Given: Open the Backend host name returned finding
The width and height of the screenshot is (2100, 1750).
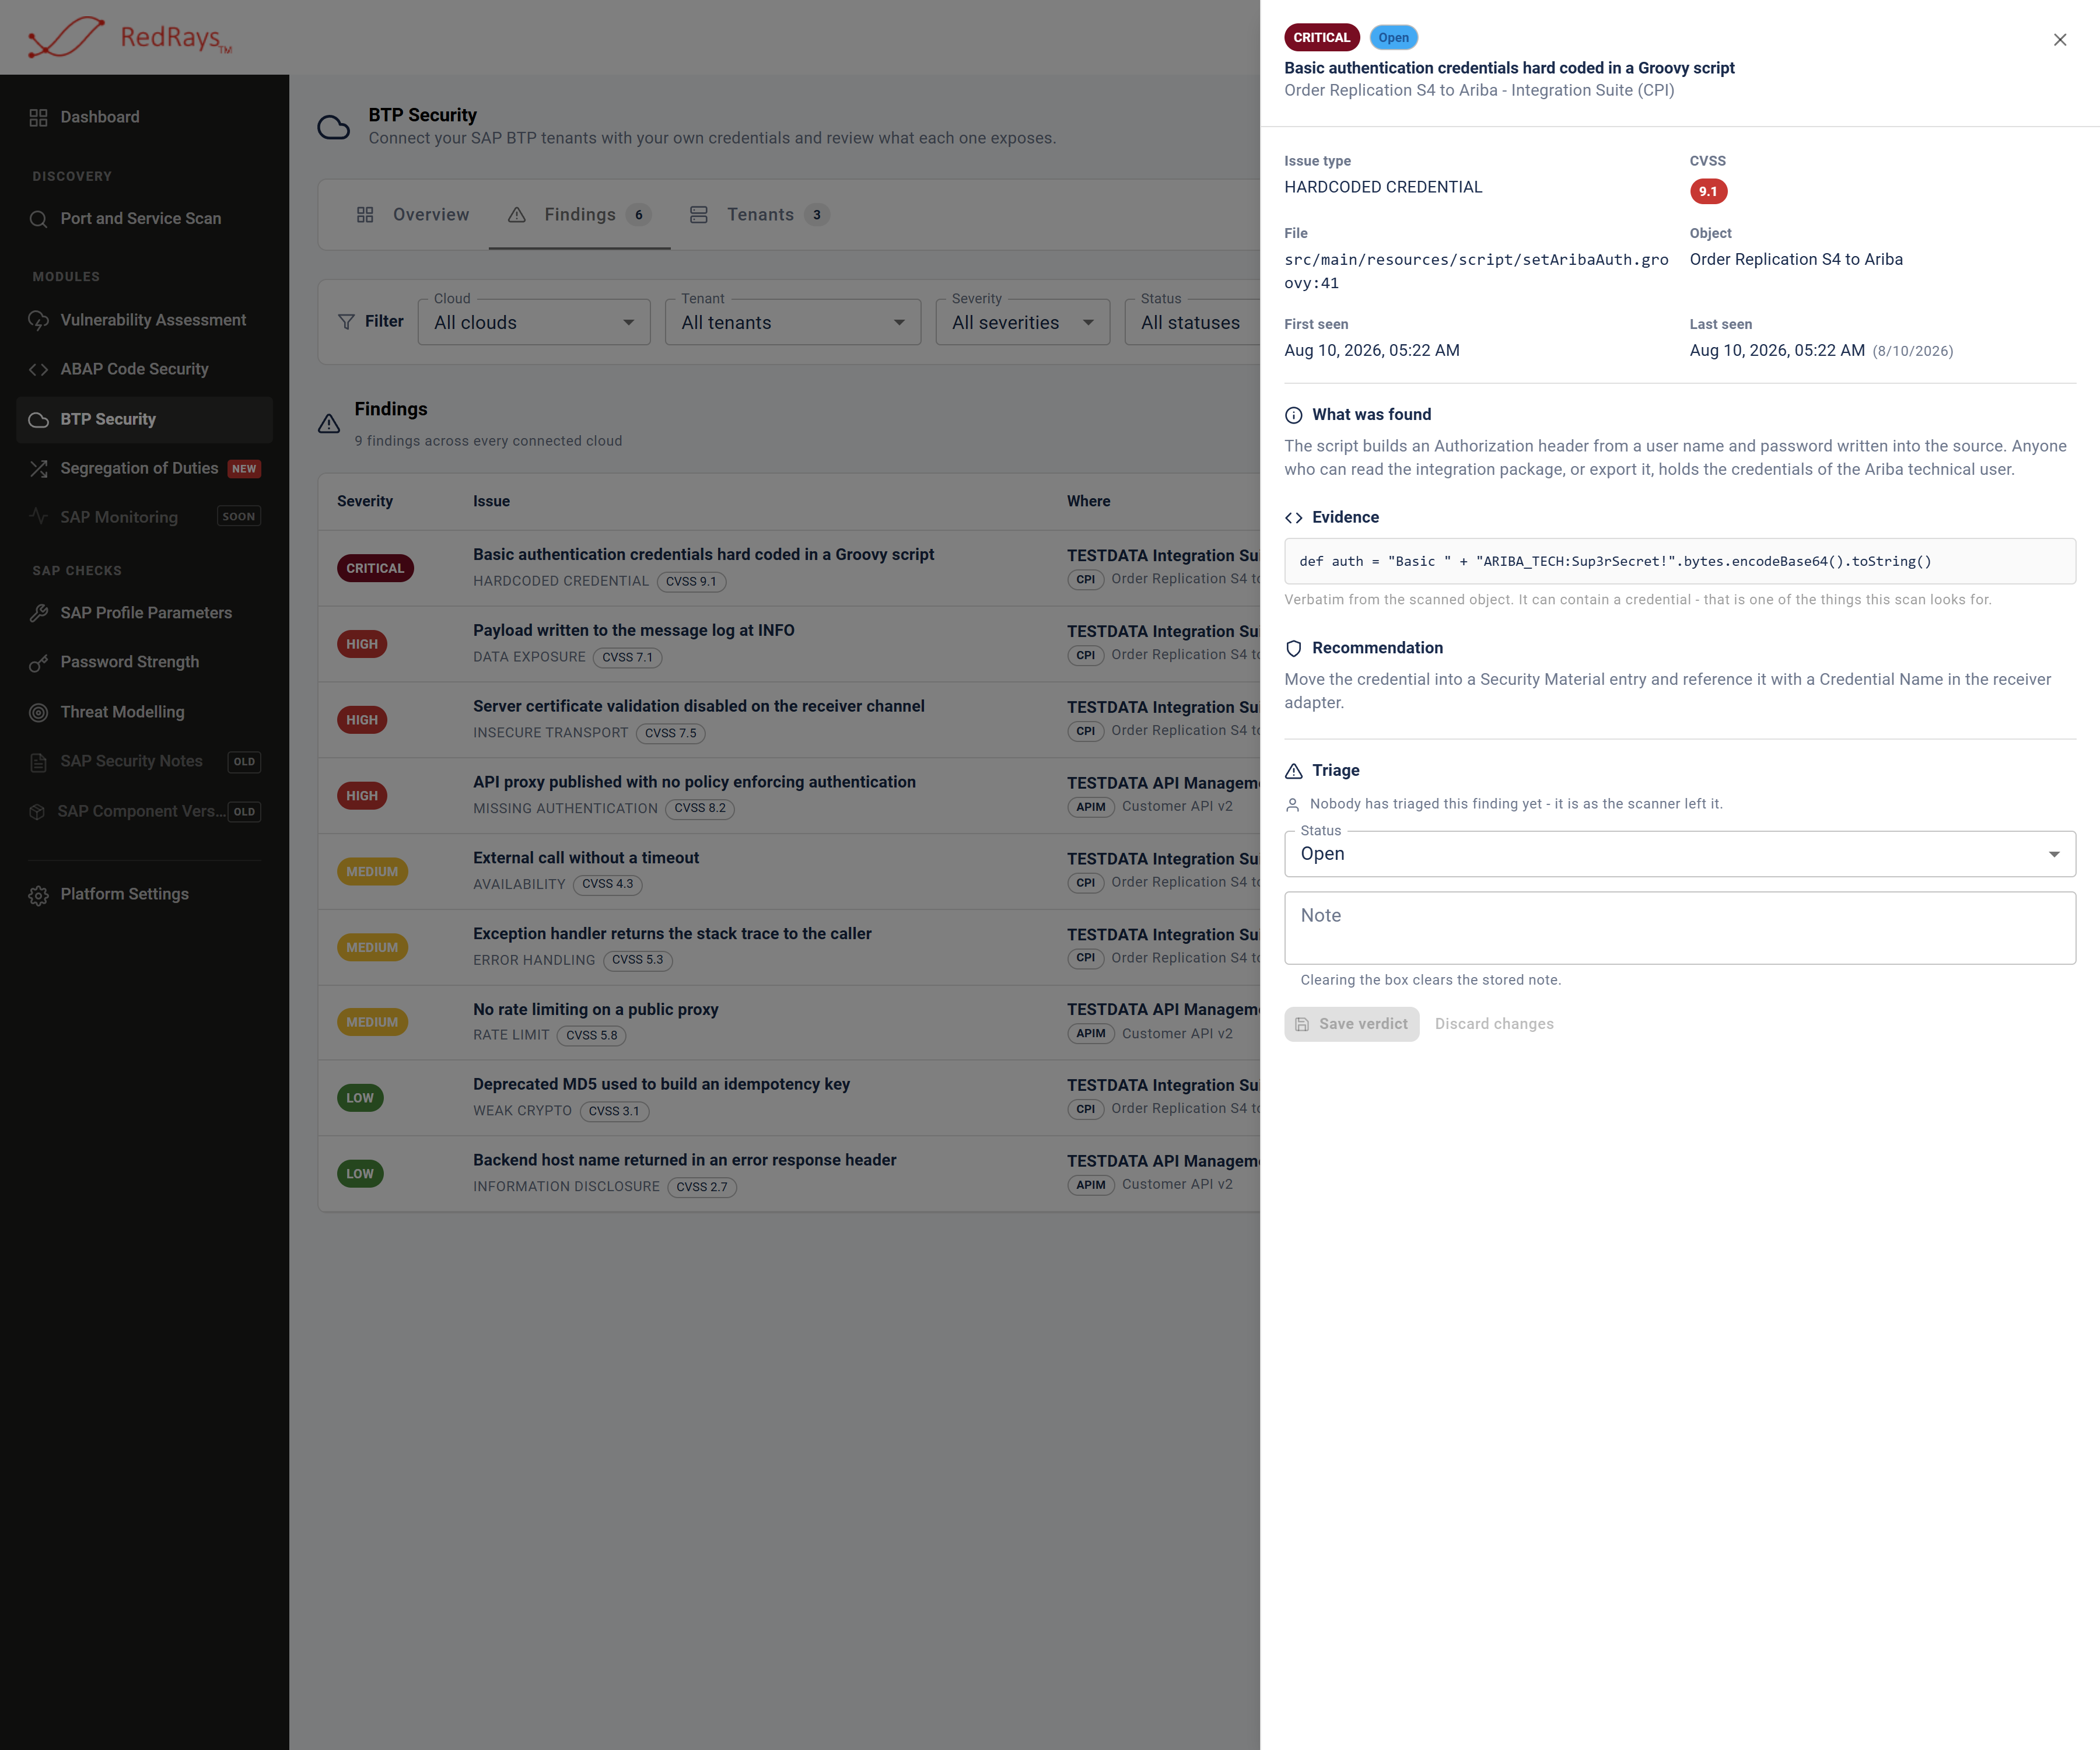Looking at the screenshot, I should pos(789,1174).
